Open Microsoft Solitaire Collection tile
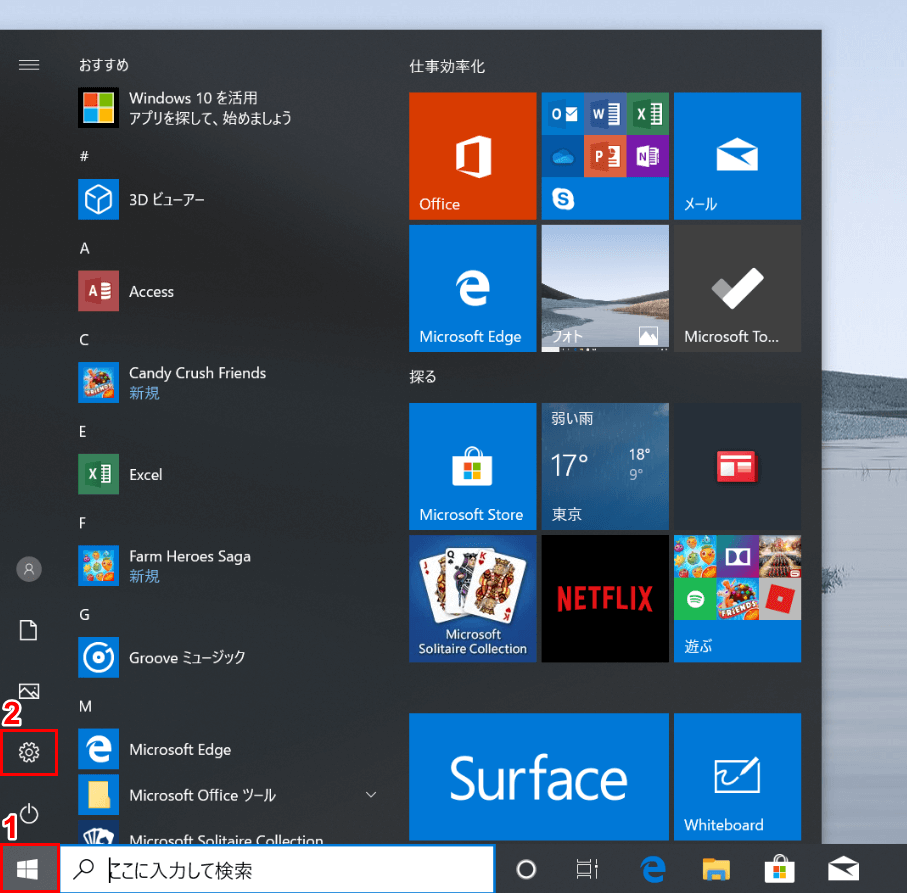 [473, 599]
